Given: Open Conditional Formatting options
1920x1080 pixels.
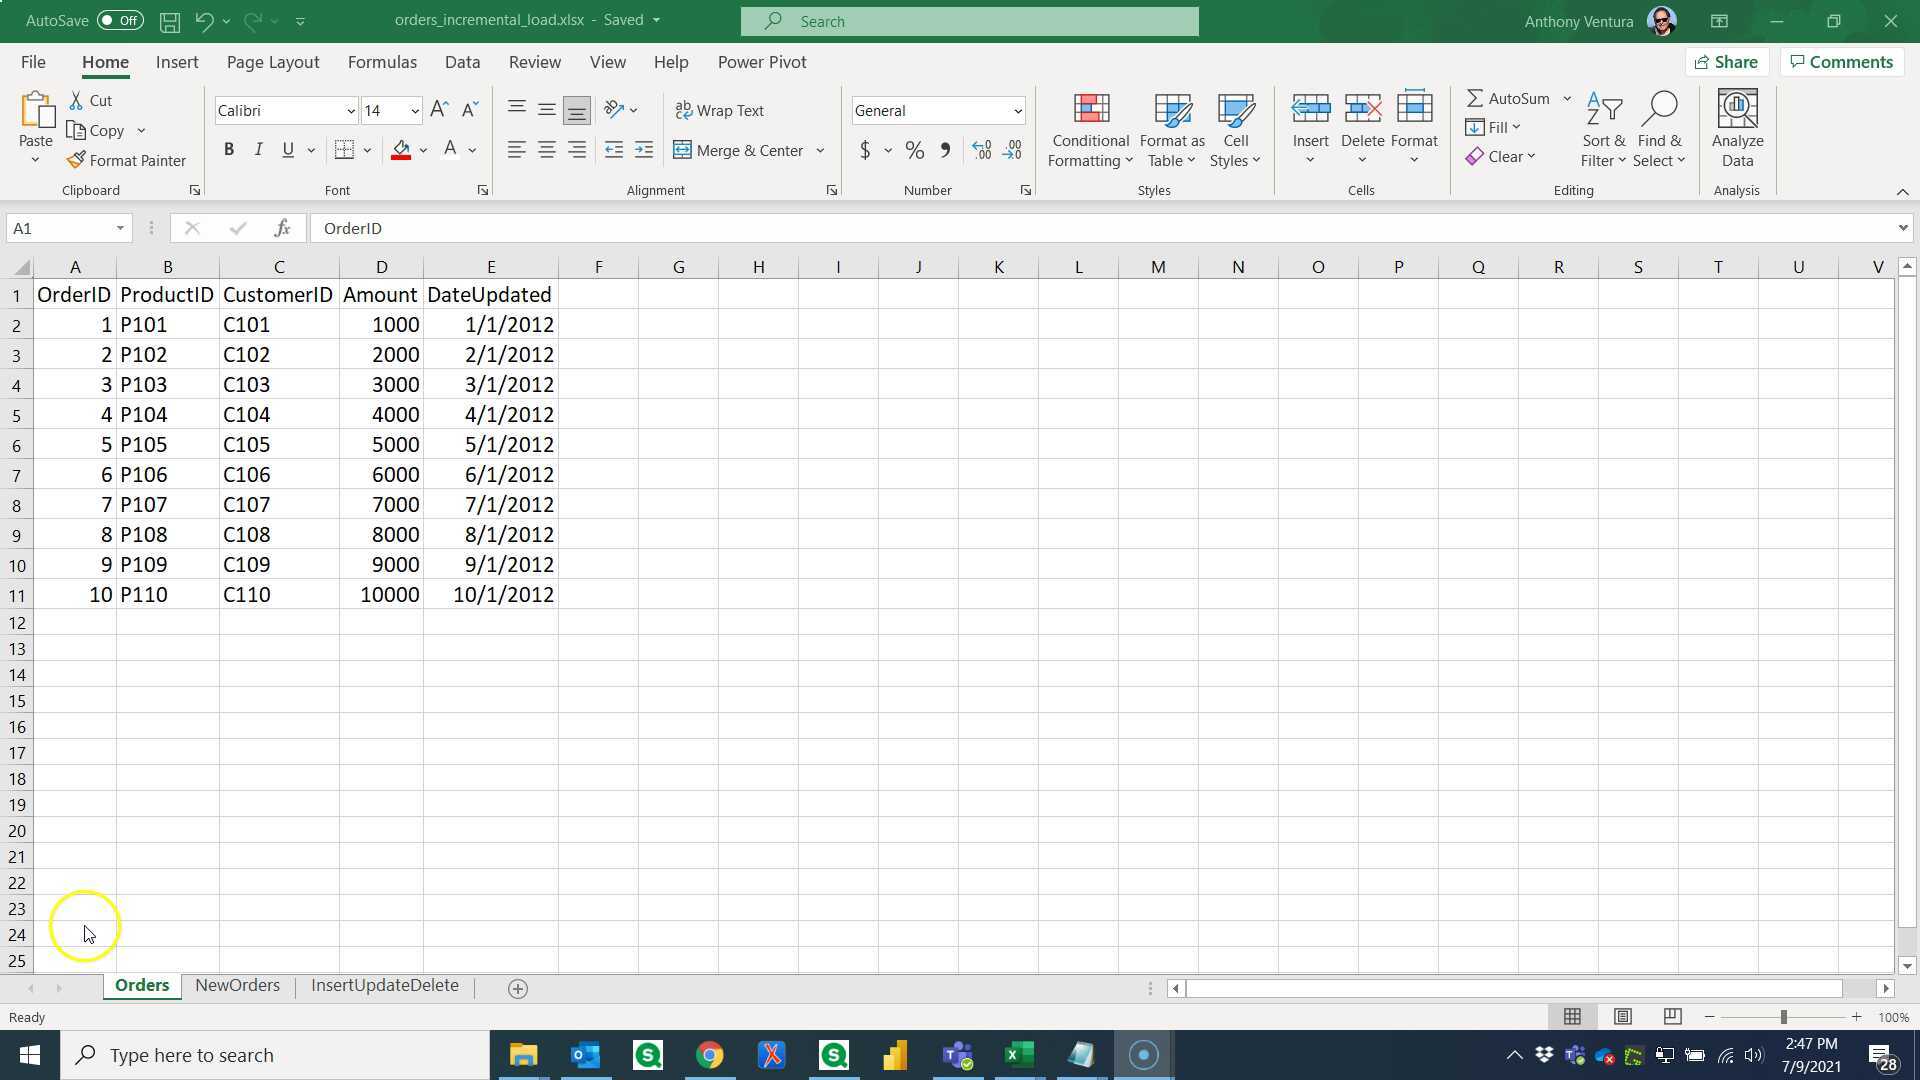Looking at the screenshot, I should pos(1089,130).
